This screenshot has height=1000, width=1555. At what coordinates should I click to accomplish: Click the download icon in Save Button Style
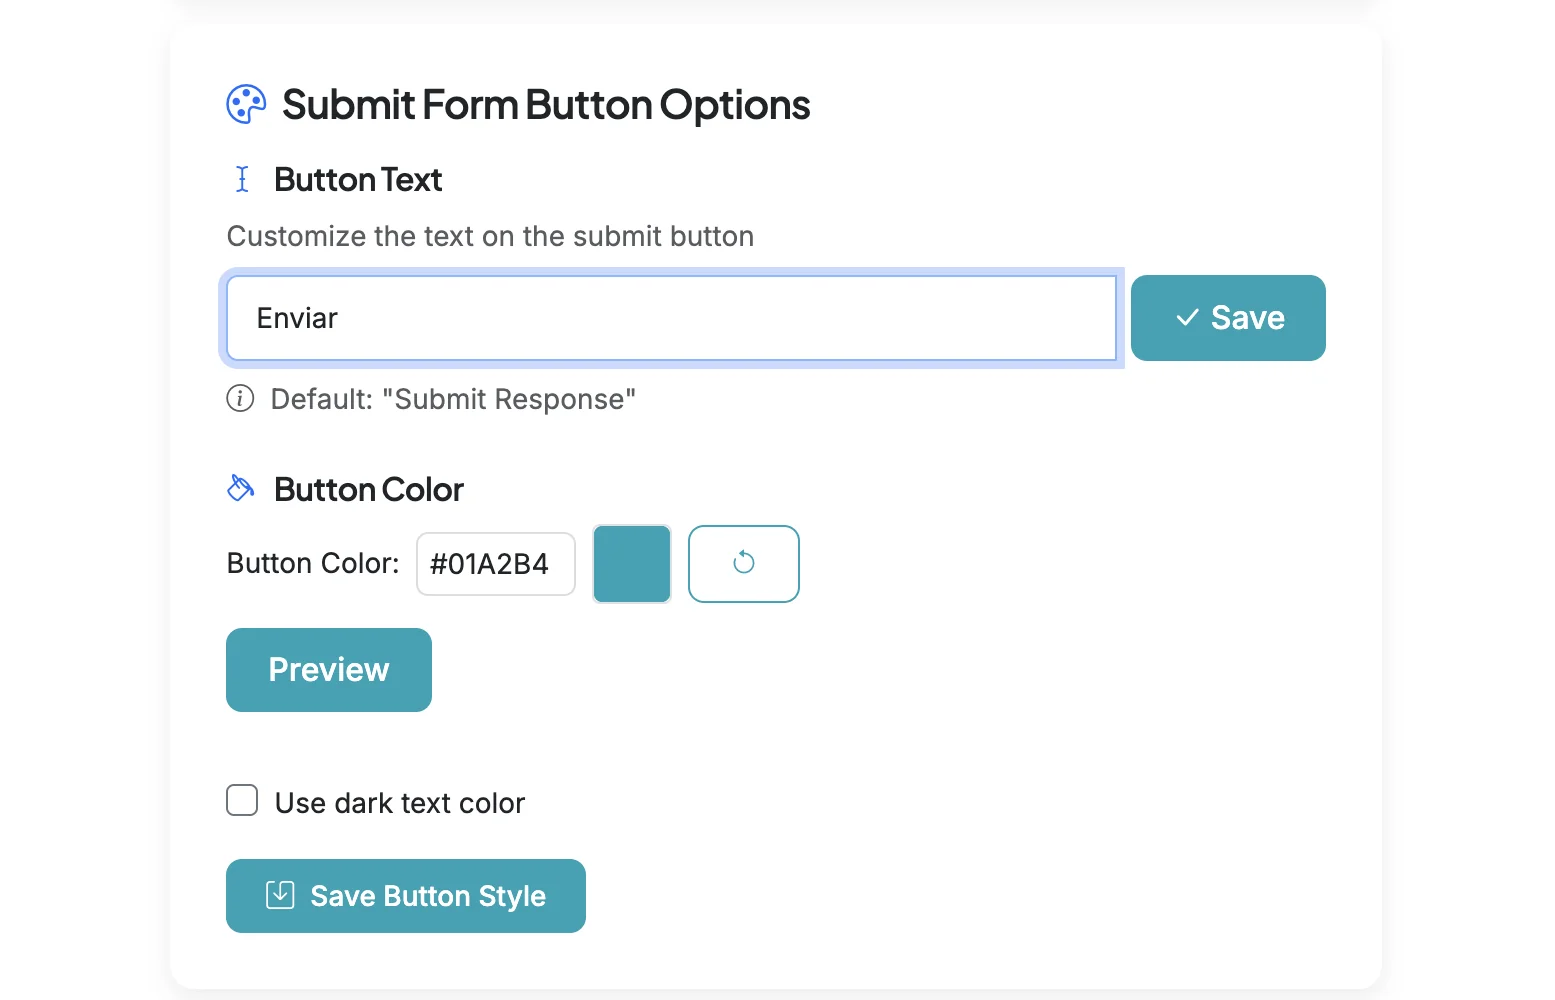[x=281, y=895]
